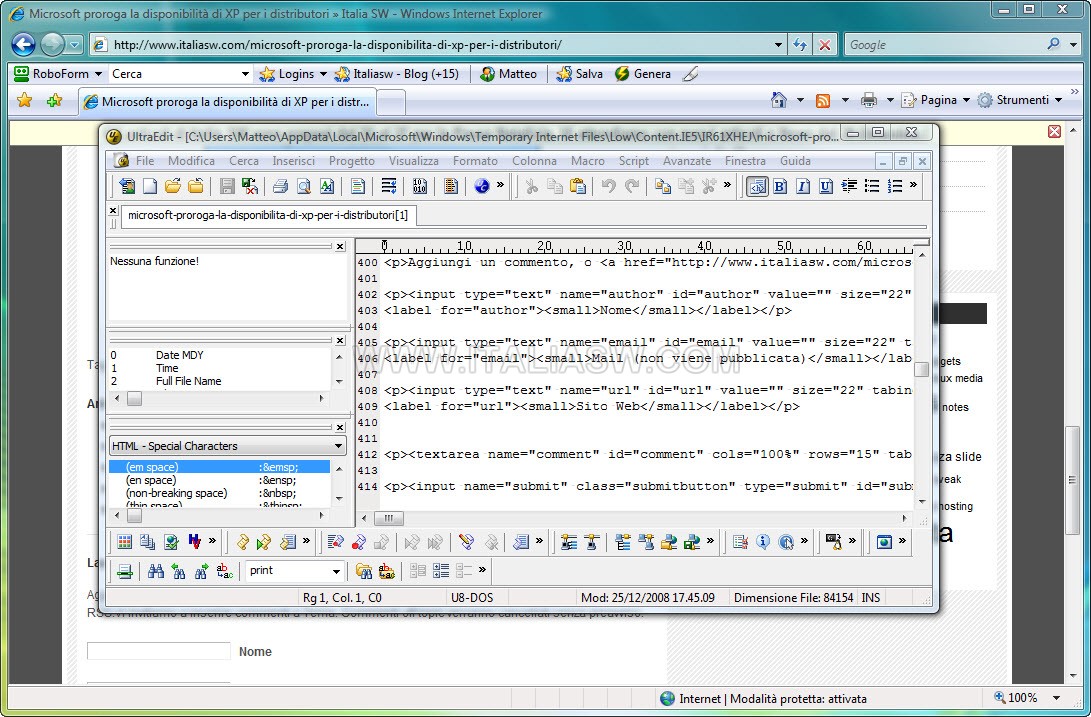Expand more buttons chevron after globe icon
This screenshot has height=717, width=1091.
pos(500,185)
